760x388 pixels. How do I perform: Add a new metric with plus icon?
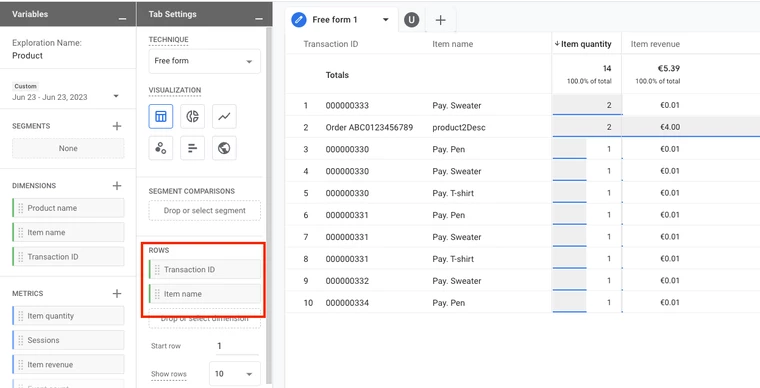(117, 294)
